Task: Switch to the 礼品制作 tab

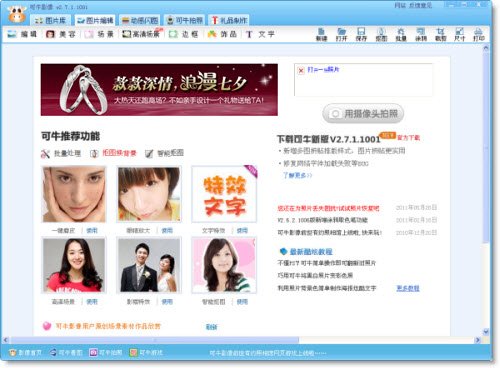Action: [x=229, y=20]
